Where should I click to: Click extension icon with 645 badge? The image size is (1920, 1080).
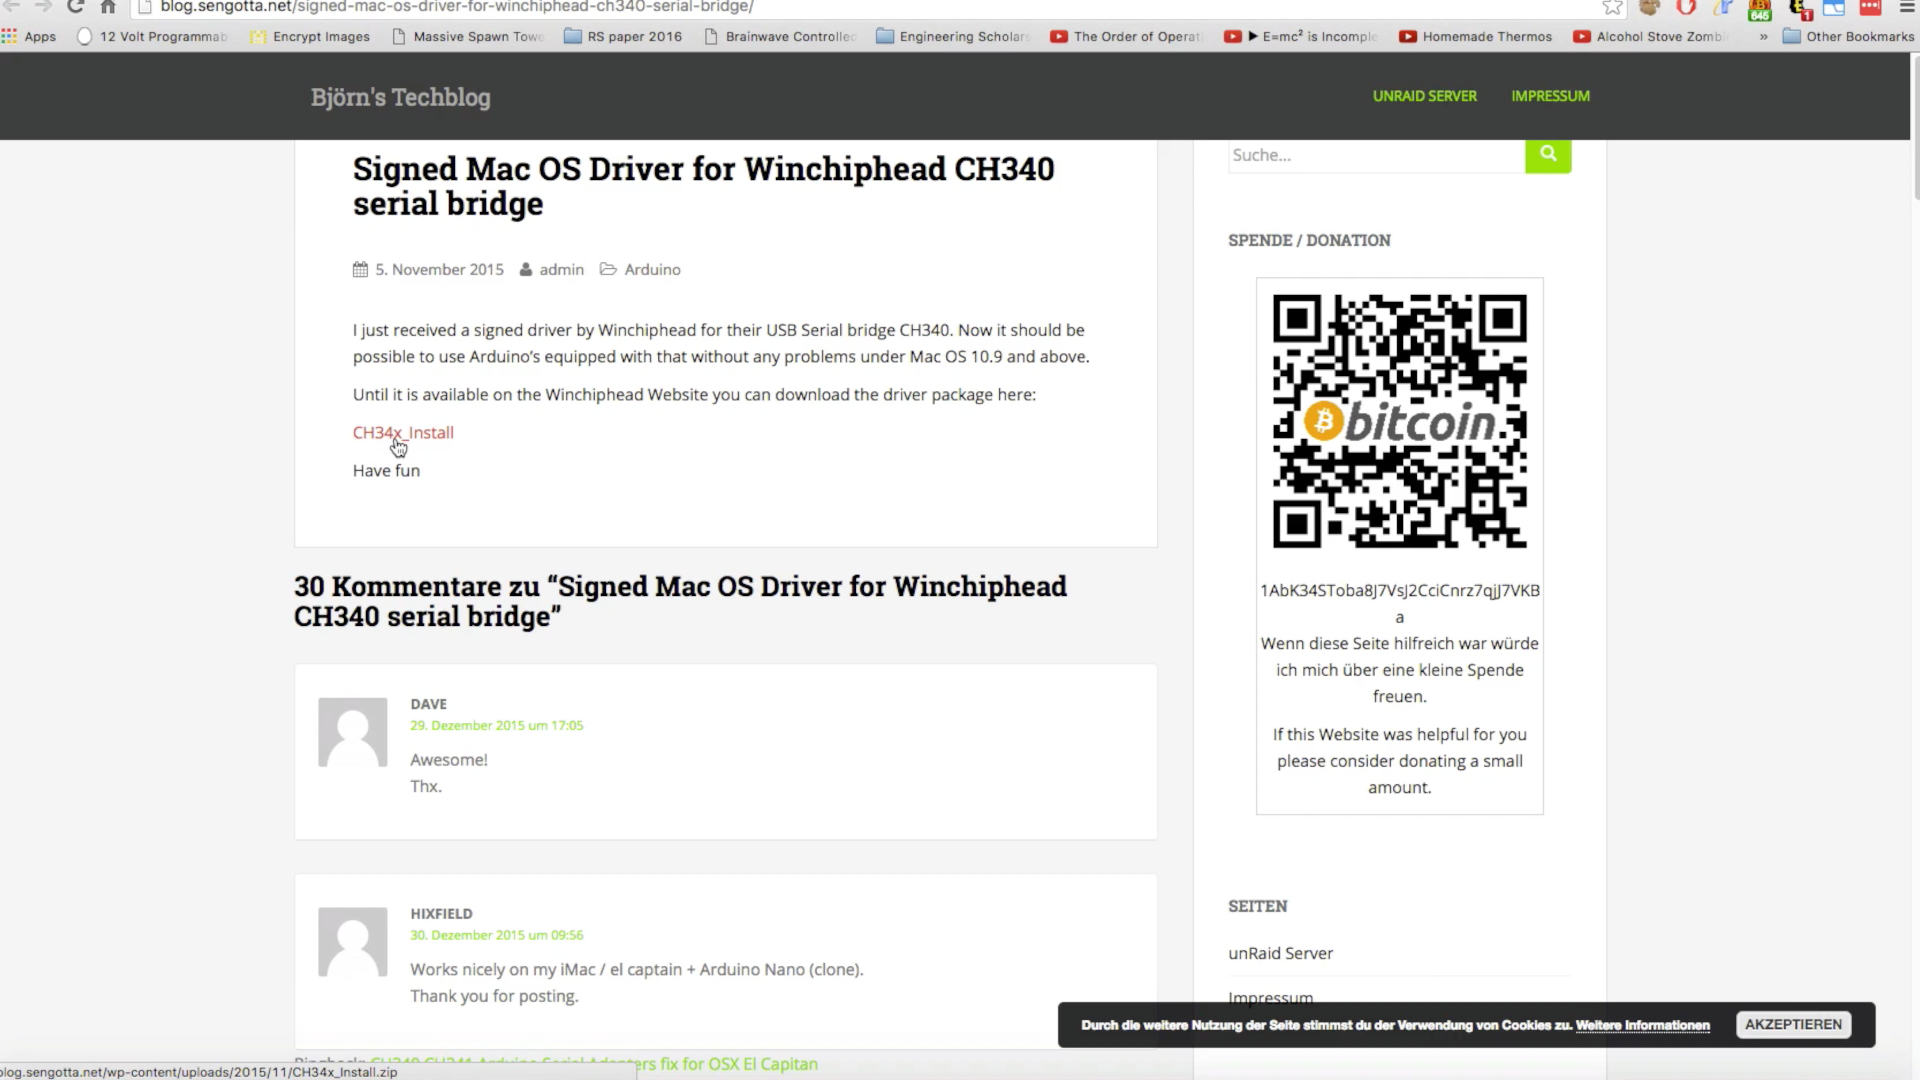(x=1760, y=10)
